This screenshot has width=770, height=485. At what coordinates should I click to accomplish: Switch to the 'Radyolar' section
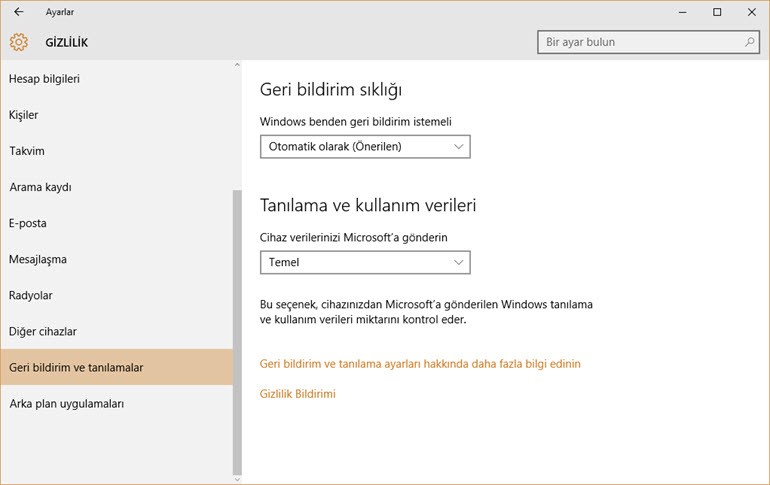point(31,295)
